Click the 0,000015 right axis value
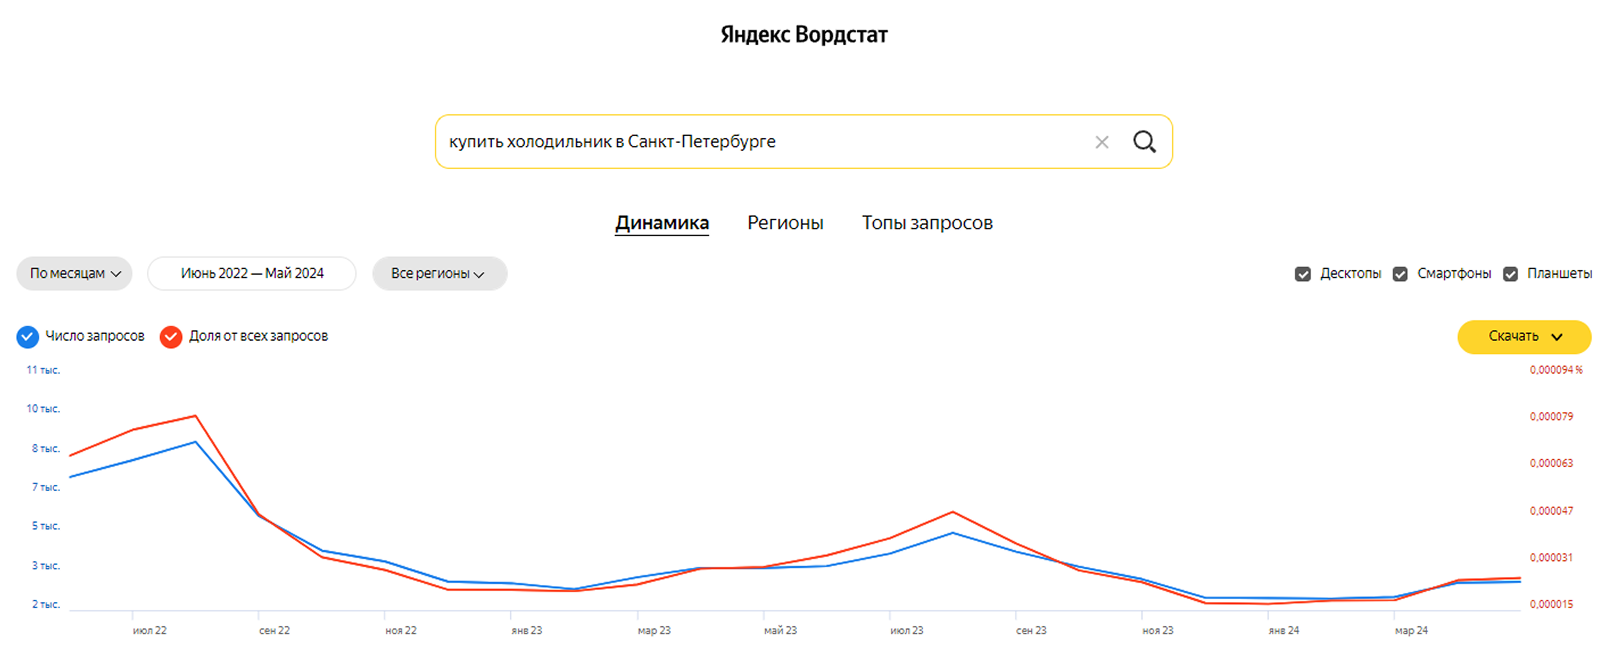Image resolution: width=1608 pixels, height=660 pixels. pos(1551,605)
